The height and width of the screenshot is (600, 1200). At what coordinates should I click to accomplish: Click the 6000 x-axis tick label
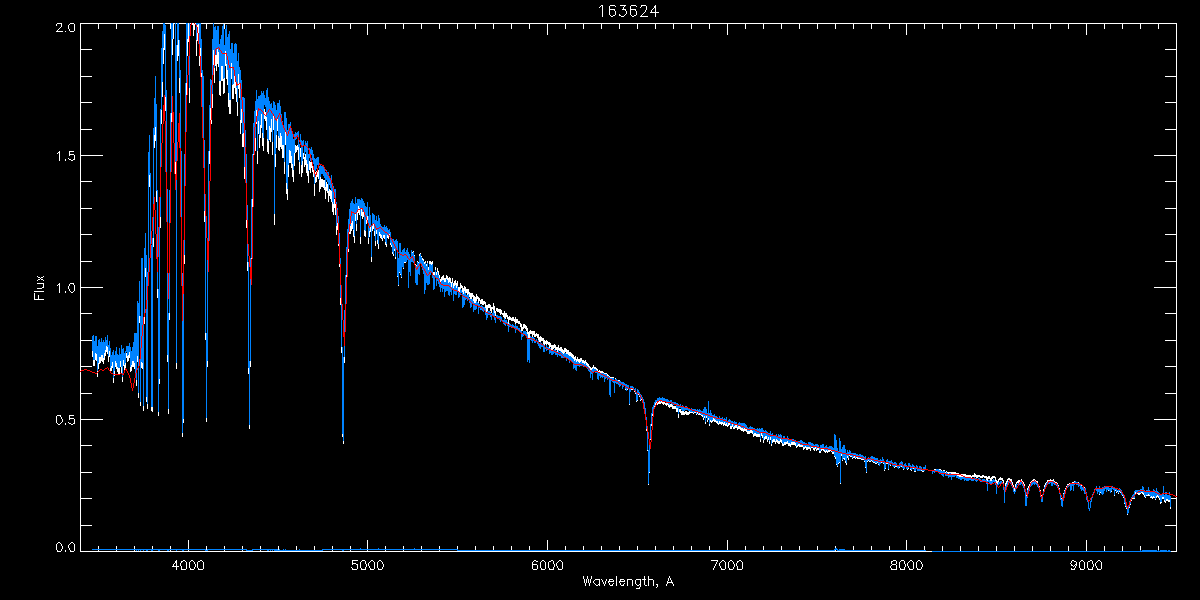click(547, 565)
